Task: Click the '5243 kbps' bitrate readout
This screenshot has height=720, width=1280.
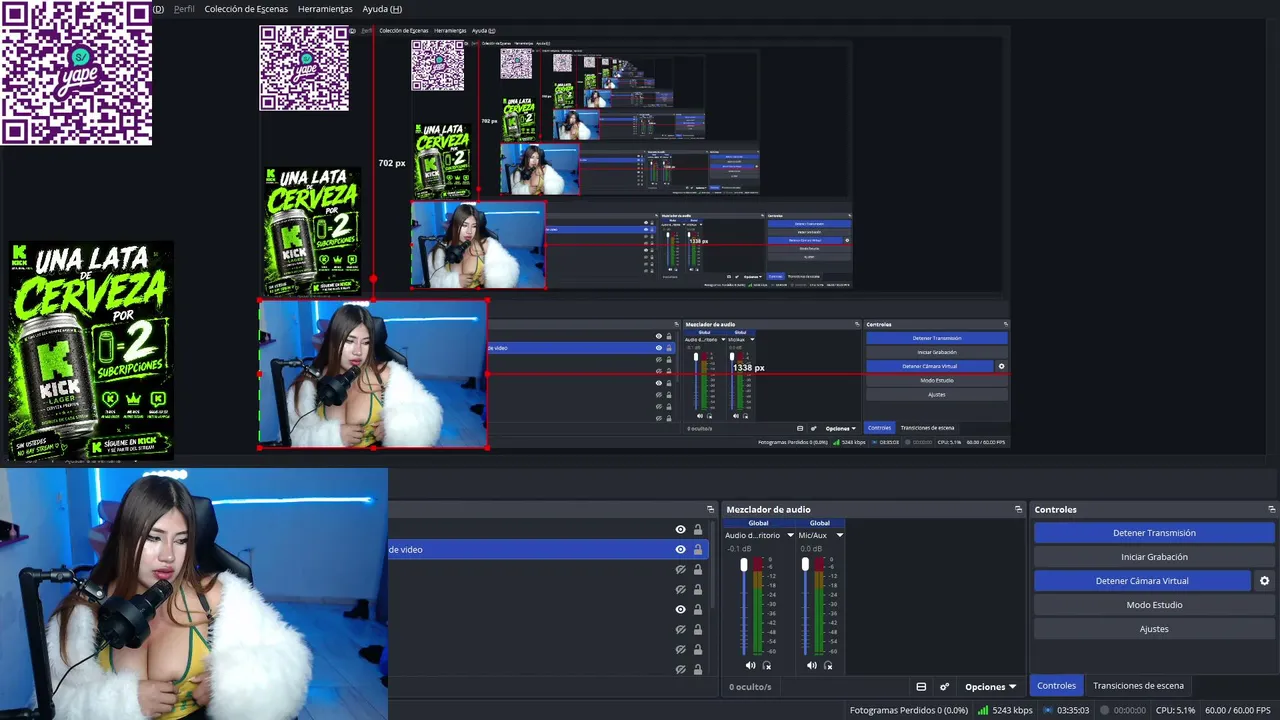Action: click(x=1013, y=710)
